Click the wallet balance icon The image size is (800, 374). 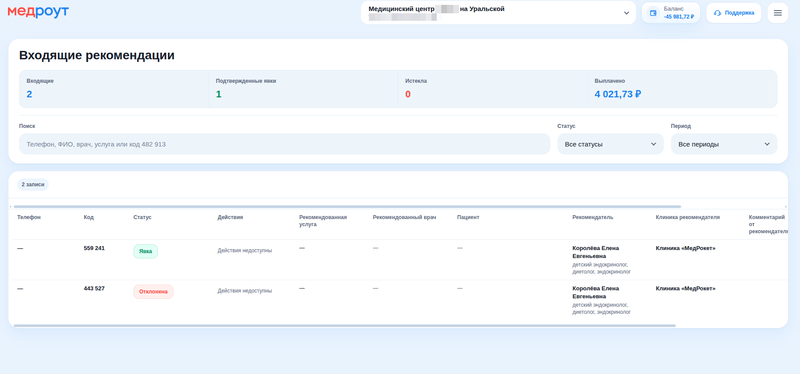tap(653, 13)
